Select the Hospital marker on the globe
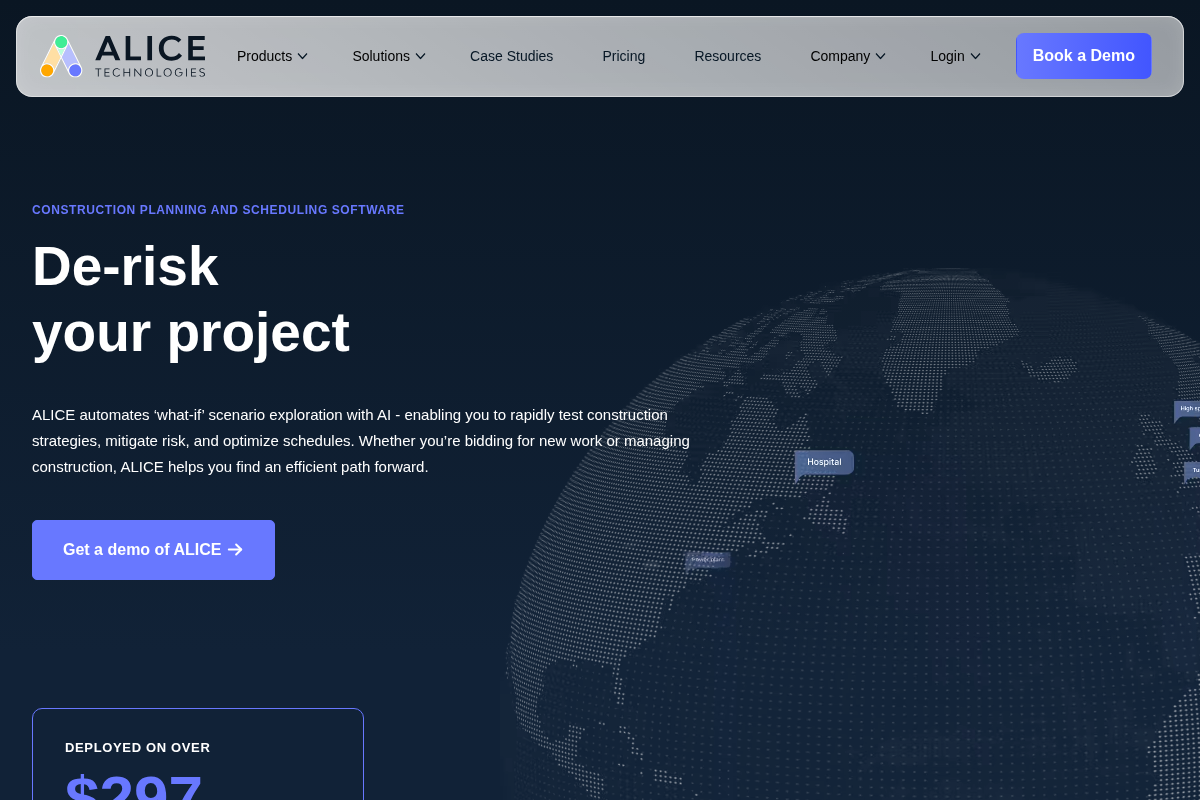The image size is (1200, 800). coord(824,463)
